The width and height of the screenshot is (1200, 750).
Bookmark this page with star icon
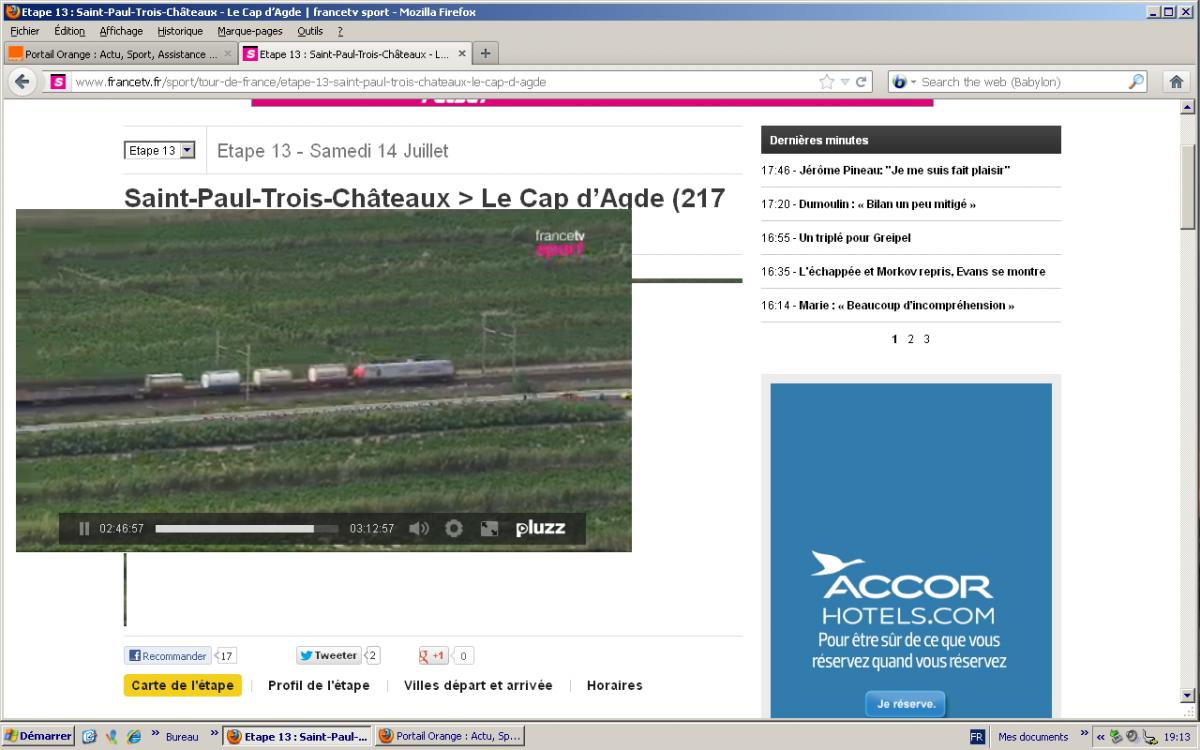pyautogui.click(x=826, y=82)
